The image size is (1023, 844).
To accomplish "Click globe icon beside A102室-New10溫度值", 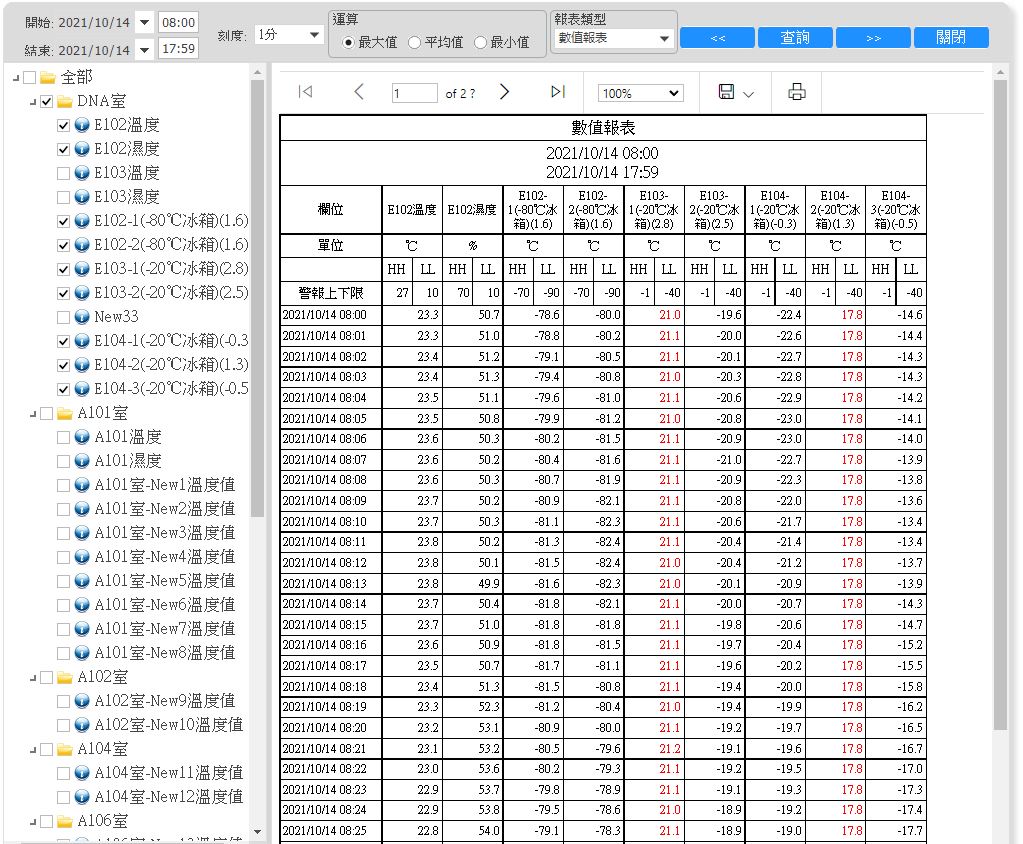I will pos(82,725).
